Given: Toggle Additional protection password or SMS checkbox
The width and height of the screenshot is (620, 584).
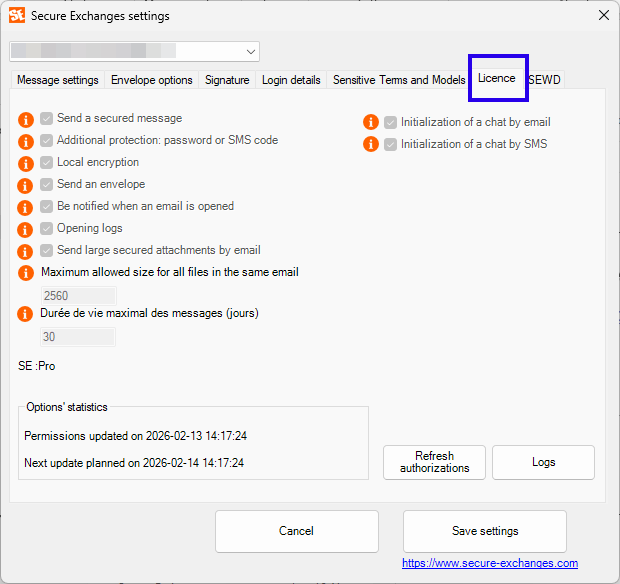Looking at the screenshot, I should pos(47,140).
